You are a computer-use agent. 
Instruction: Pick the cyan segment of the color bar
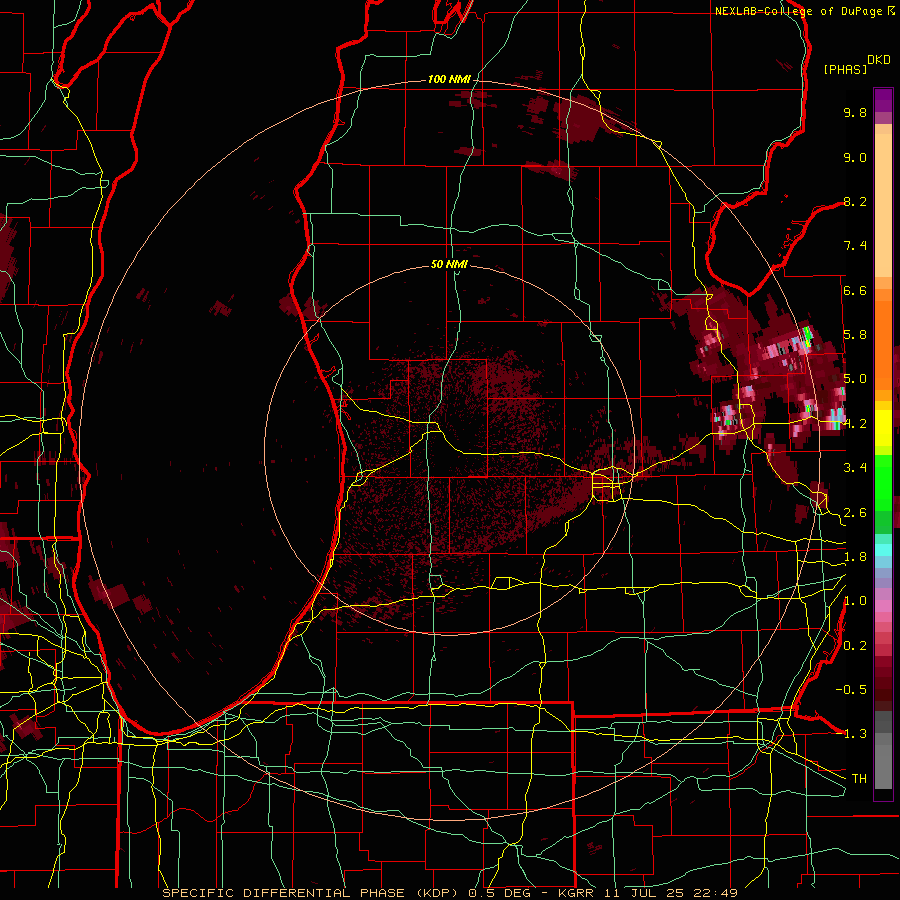(883, 550)
